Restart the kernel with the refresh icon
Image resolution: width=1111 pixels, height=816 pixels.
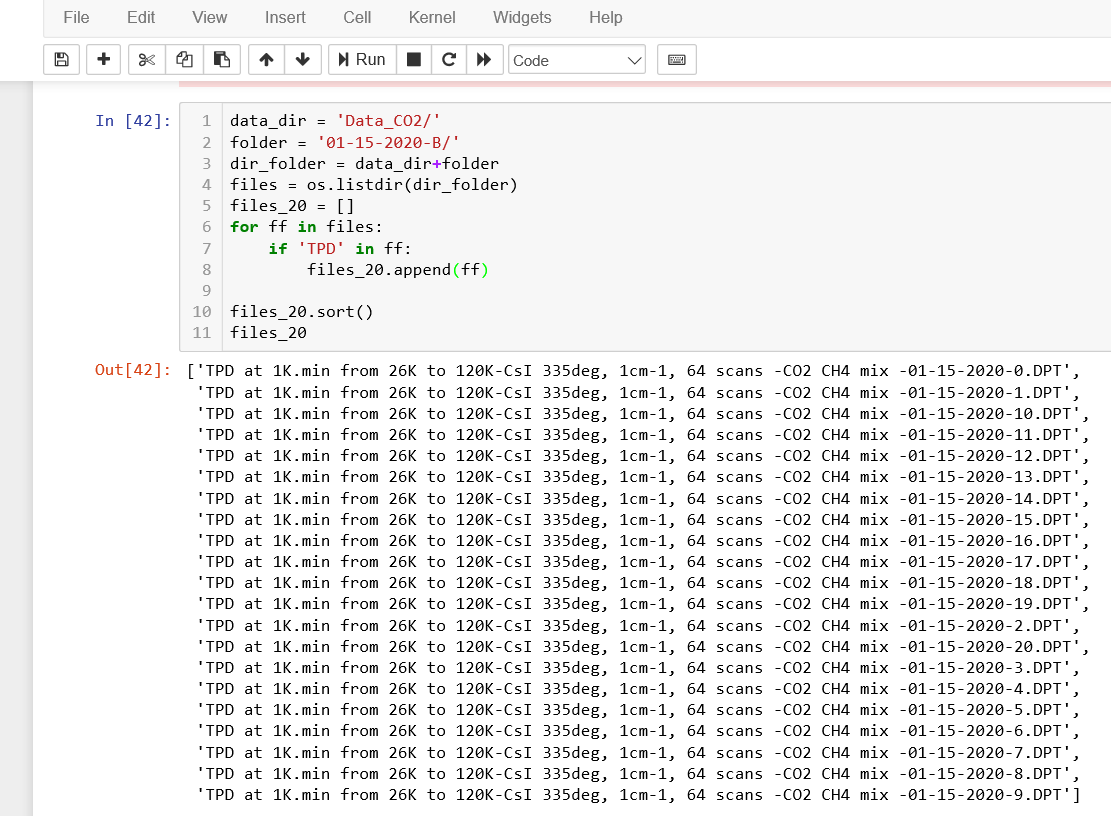(449, 59)
